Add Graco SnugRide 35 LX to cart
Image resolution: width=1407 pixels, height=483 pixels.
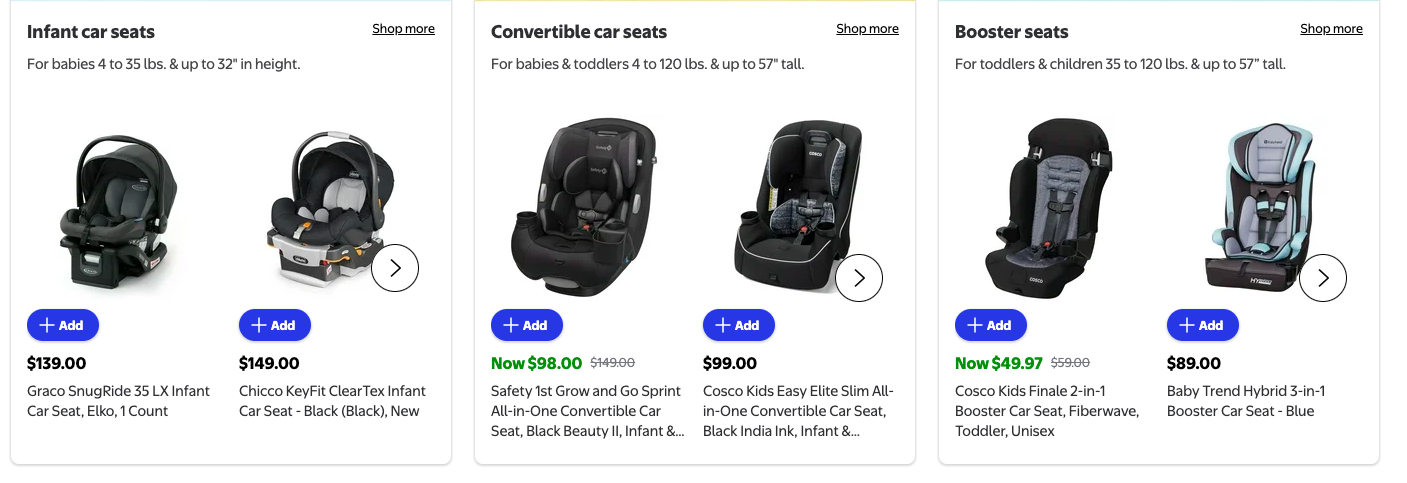(x=62, y=325)
